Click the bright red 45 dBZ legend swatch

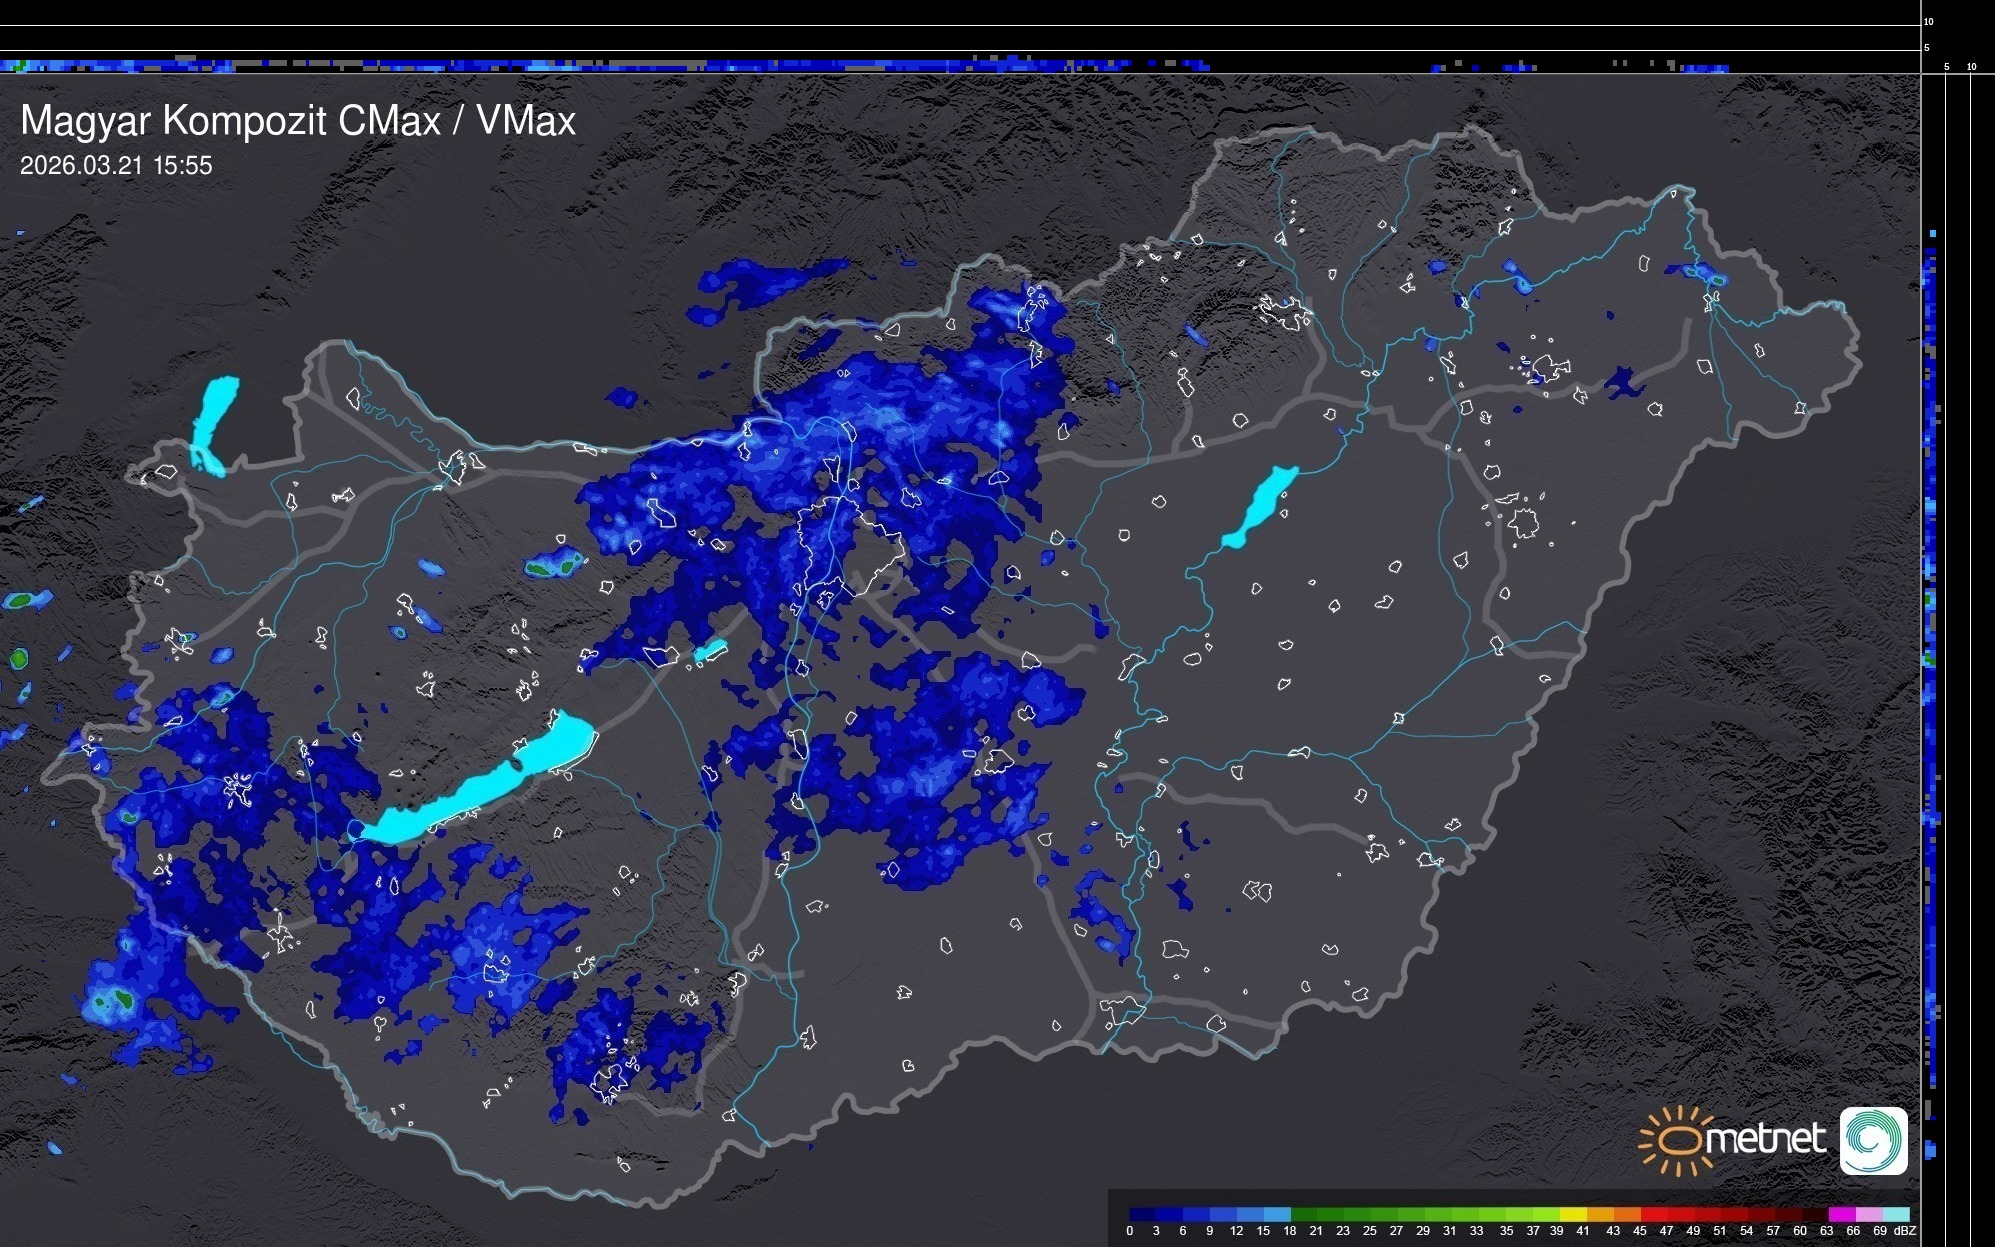point(1653,1215)
